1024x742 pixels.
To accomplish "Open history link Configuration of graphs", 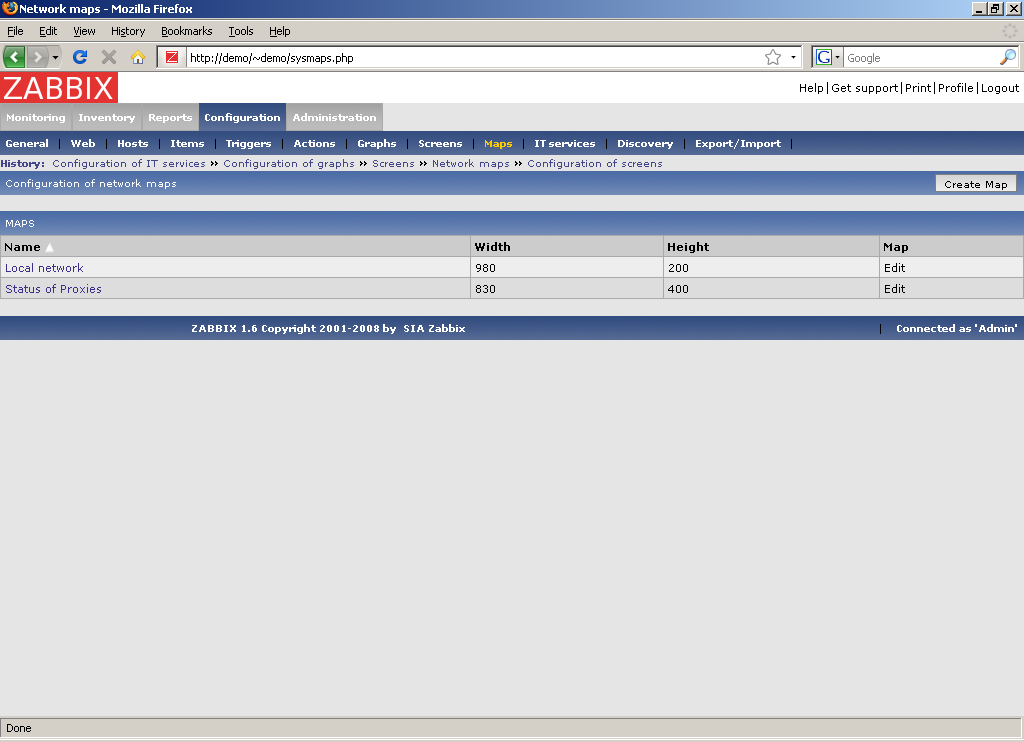I will (x=289, y=163).
